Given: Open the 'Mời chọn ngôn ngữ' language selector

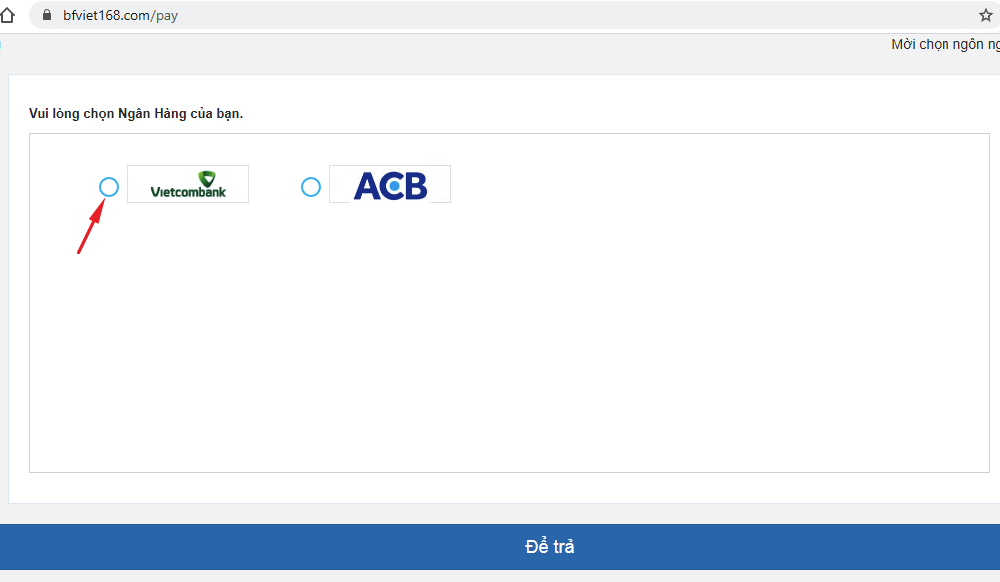Looking at the screenshot, I should coord(945,45).
